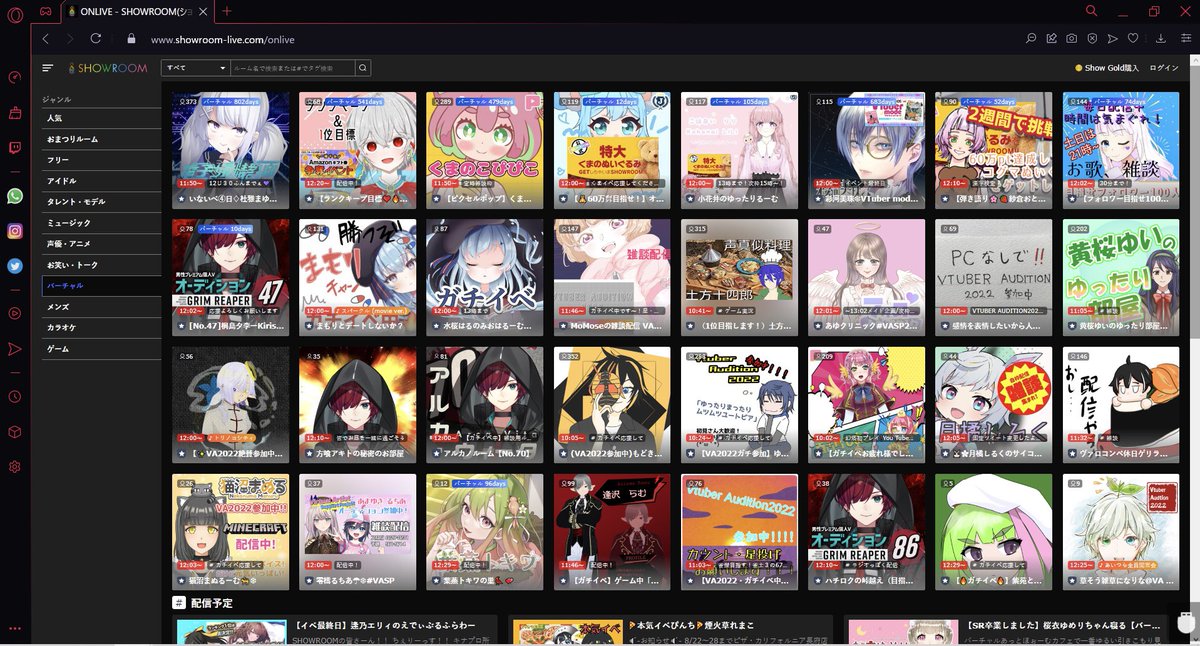This screenshot has height=646, width=1200.
Task: Toggle SHOWROOM hamburger side menu
Action: coord(48,68)
